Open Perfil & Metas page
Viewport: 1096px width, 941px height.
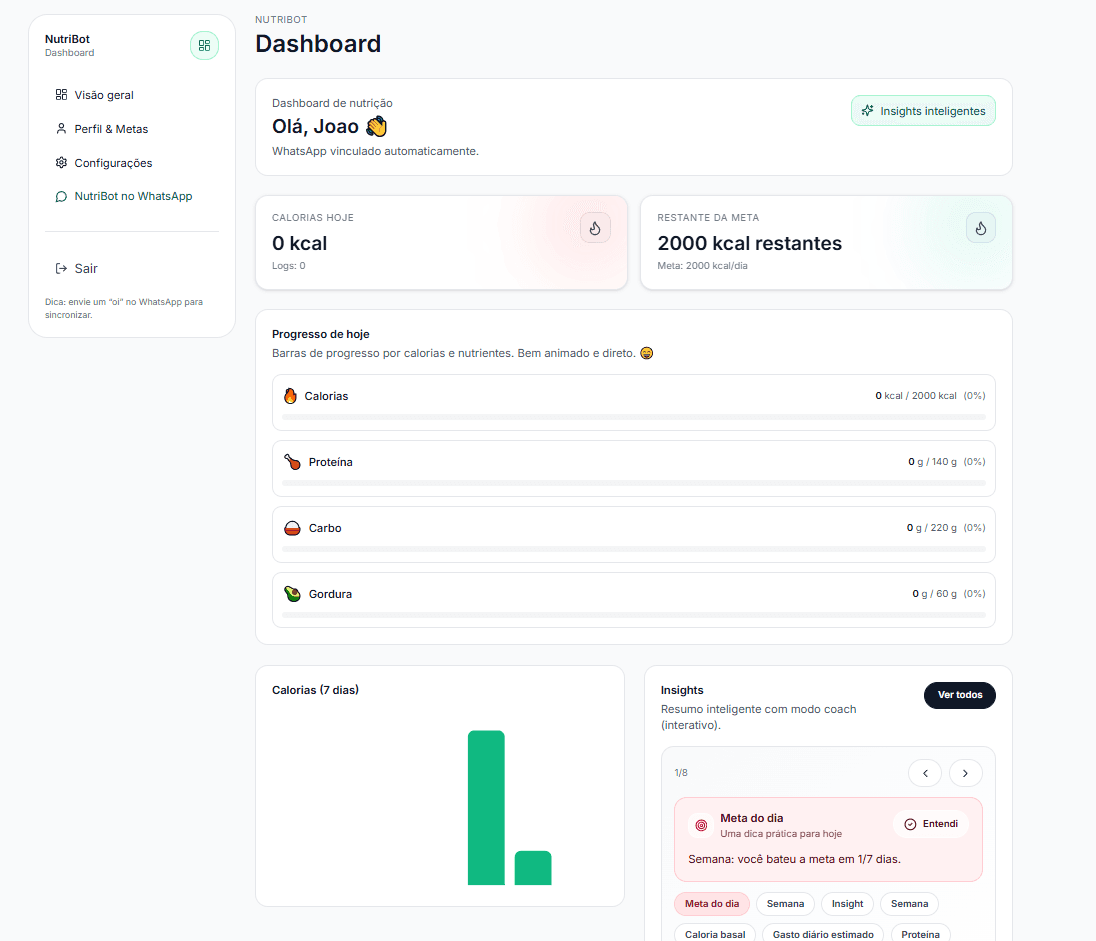tap(111, 129)
